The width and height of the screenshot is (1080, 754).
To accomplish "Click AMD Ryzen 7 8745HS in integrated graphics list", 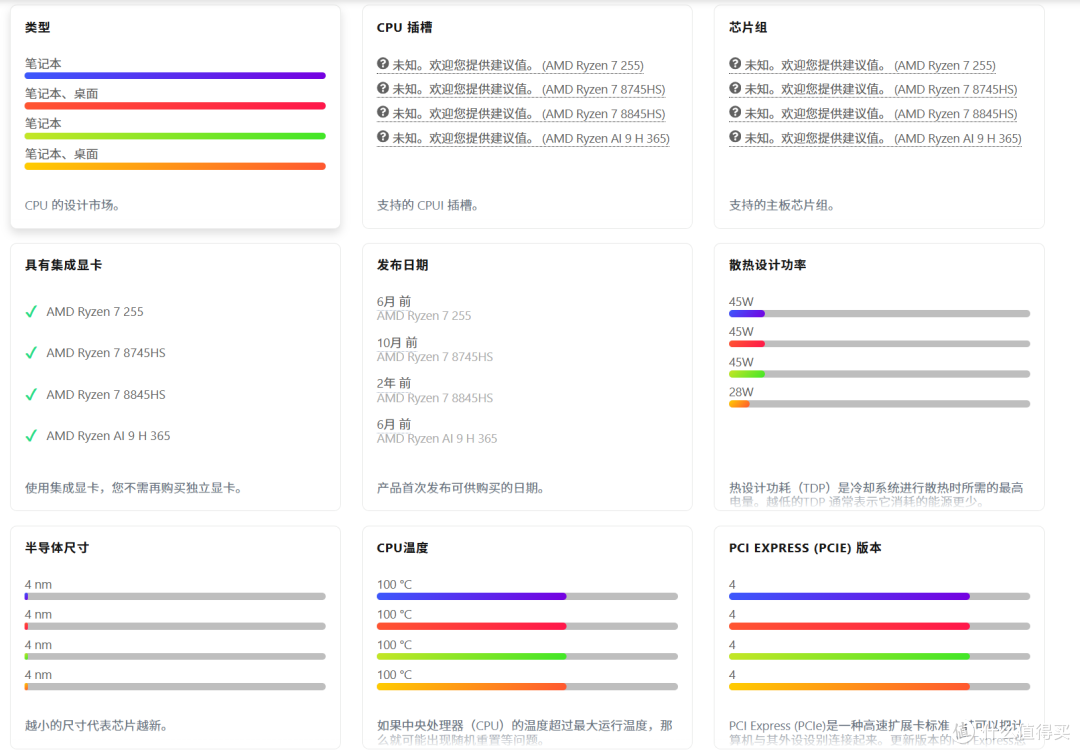I will (x=106, y=353).
